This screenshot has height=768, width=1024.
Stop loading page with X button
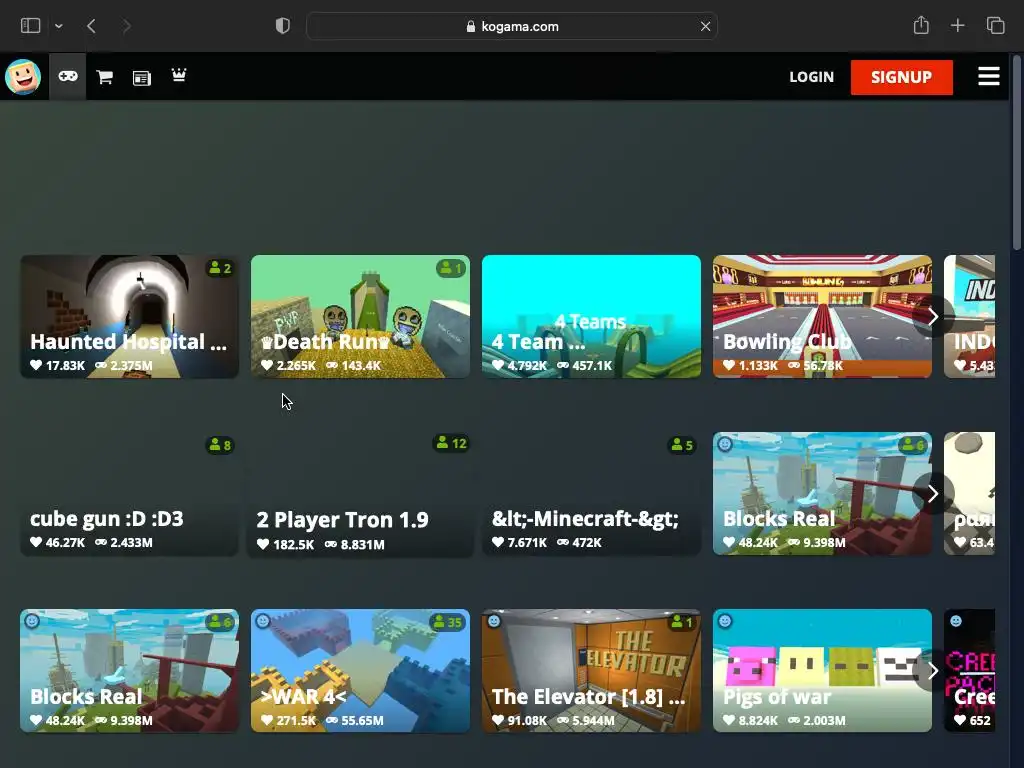pyautogui.click(x=705, y=26)
